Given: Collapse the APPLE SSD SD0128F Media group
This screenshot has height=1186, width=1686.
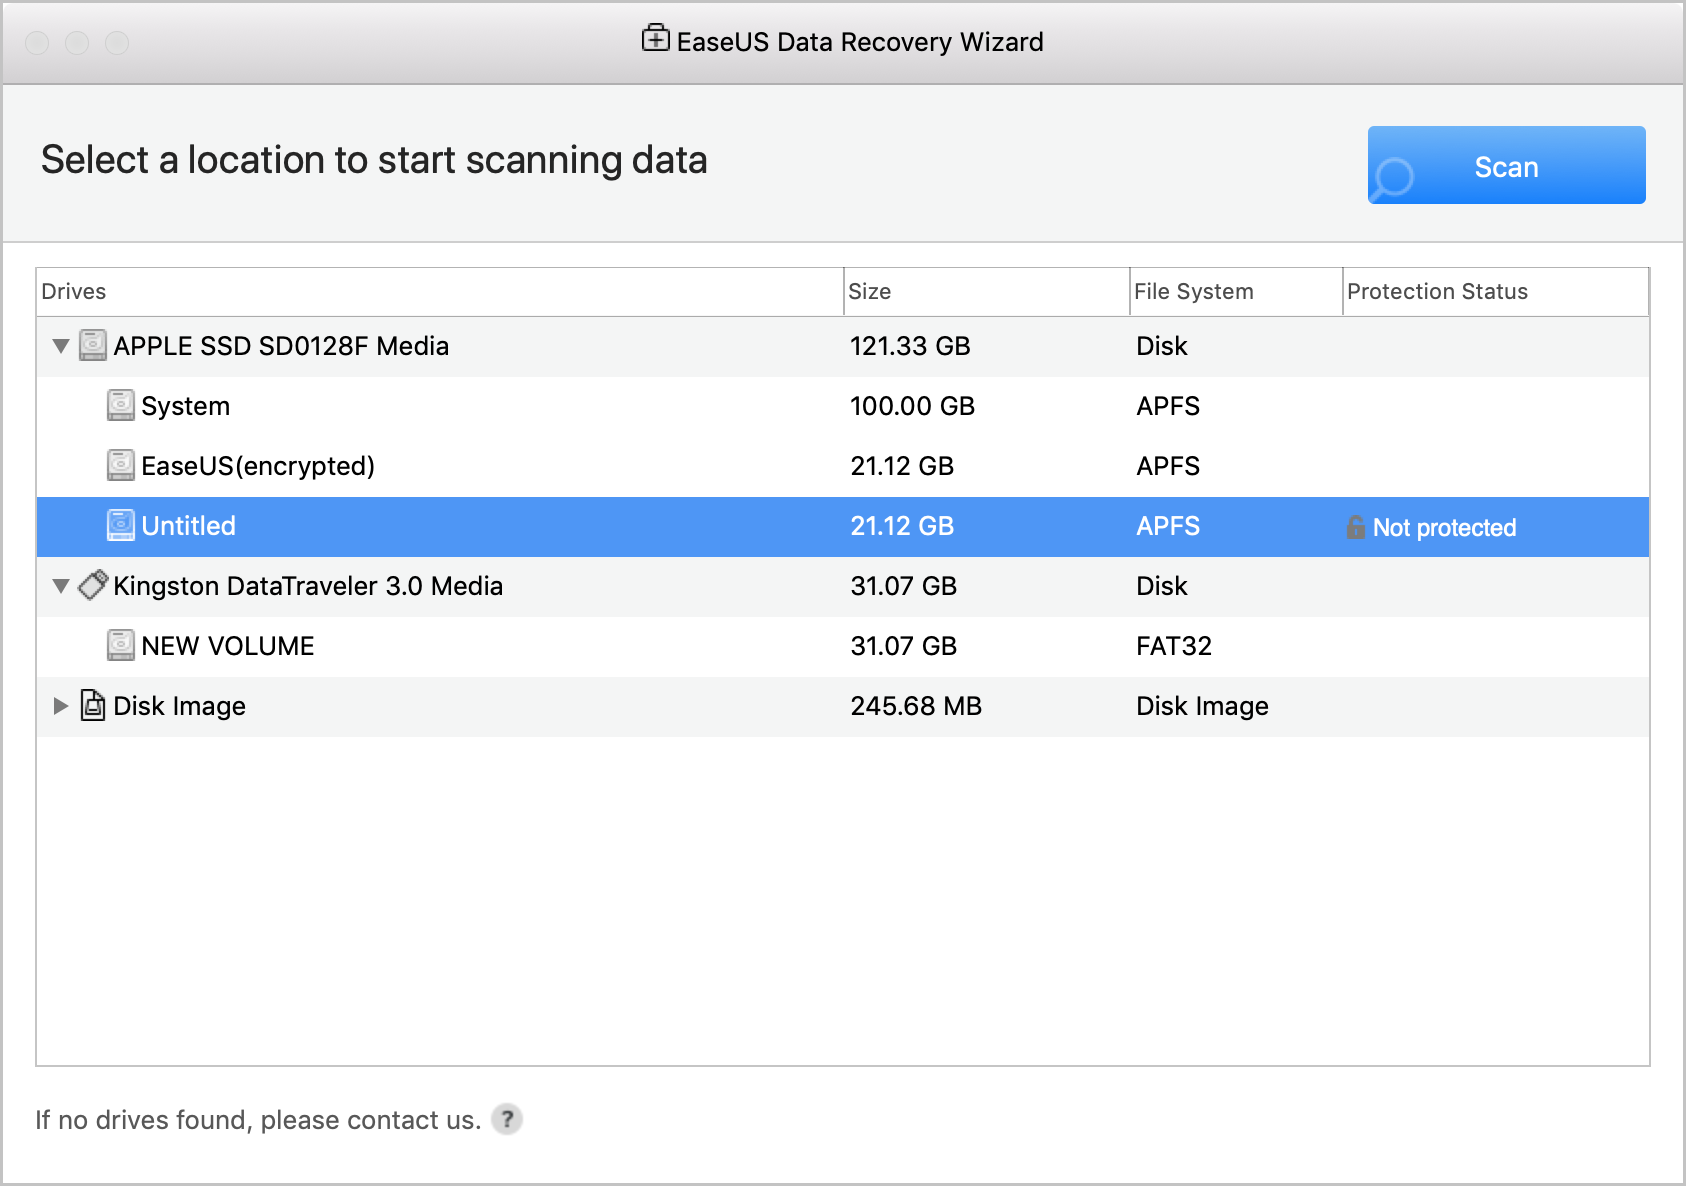Looking at the screenshot, I should [61, 346].
